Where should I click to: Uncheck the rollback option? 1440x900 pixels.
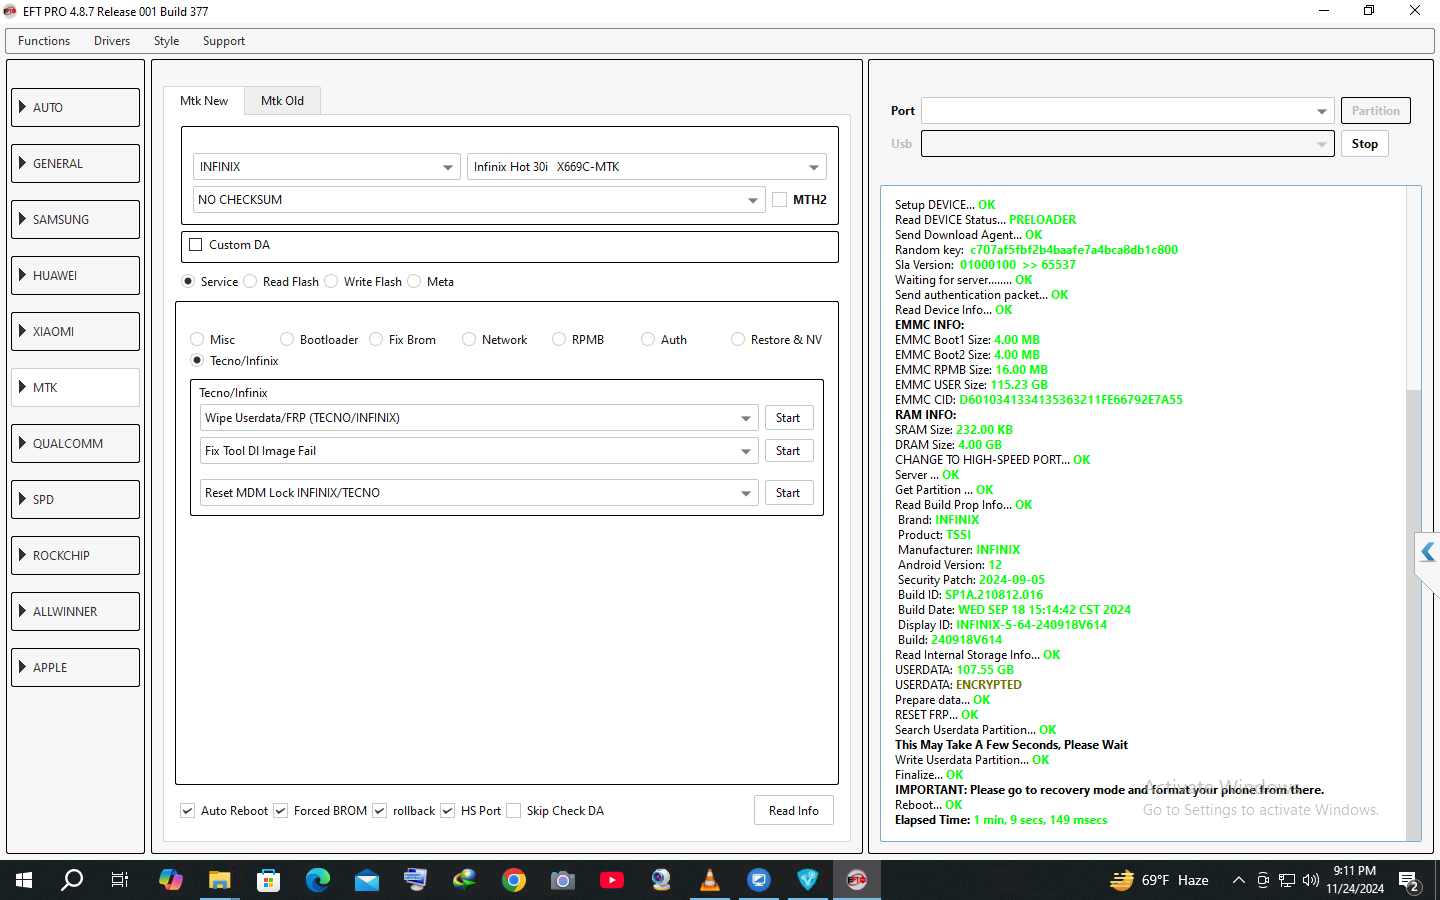(x=380, y=811)
